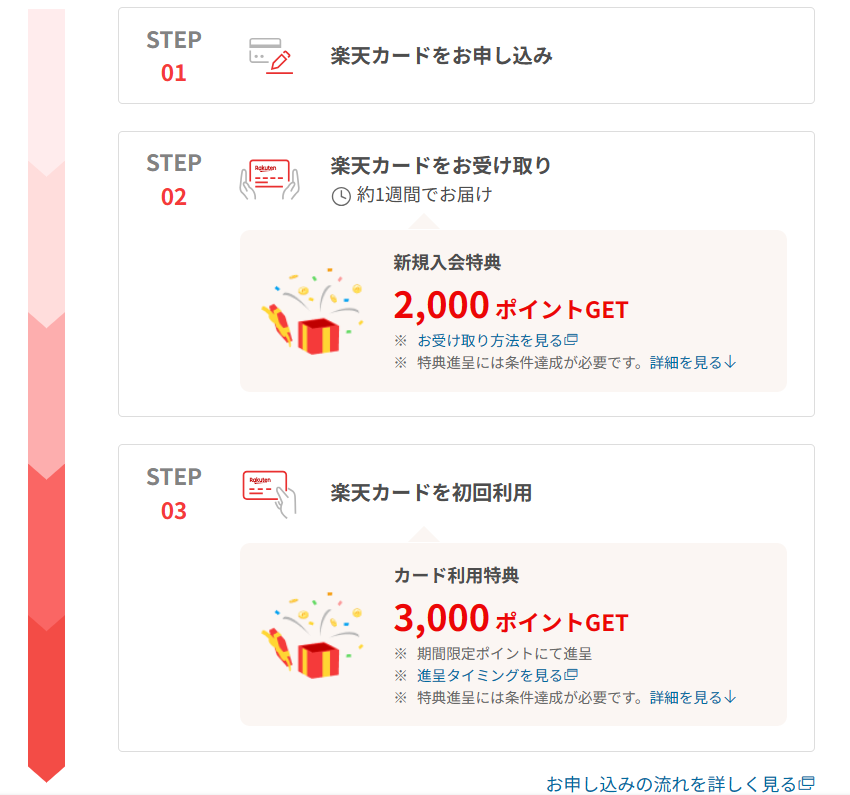The image size is (850, 795).
Task: Follow 詳細を見る link under 3,000 points
Action: (x=693, y=697)
